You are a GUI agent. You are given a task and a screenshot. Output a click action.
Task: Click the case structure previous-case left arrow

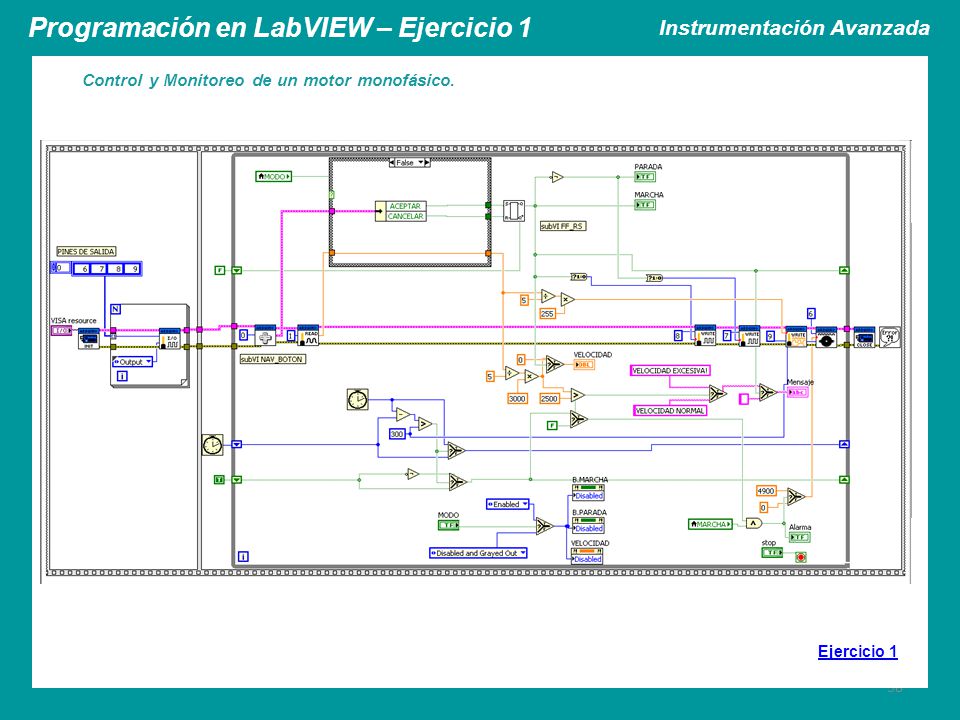392,163
